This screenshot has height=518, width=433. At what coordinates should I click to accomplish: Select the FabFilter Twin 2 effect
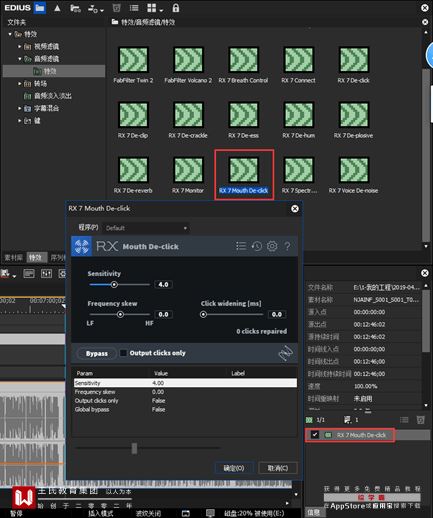(133, 65)
